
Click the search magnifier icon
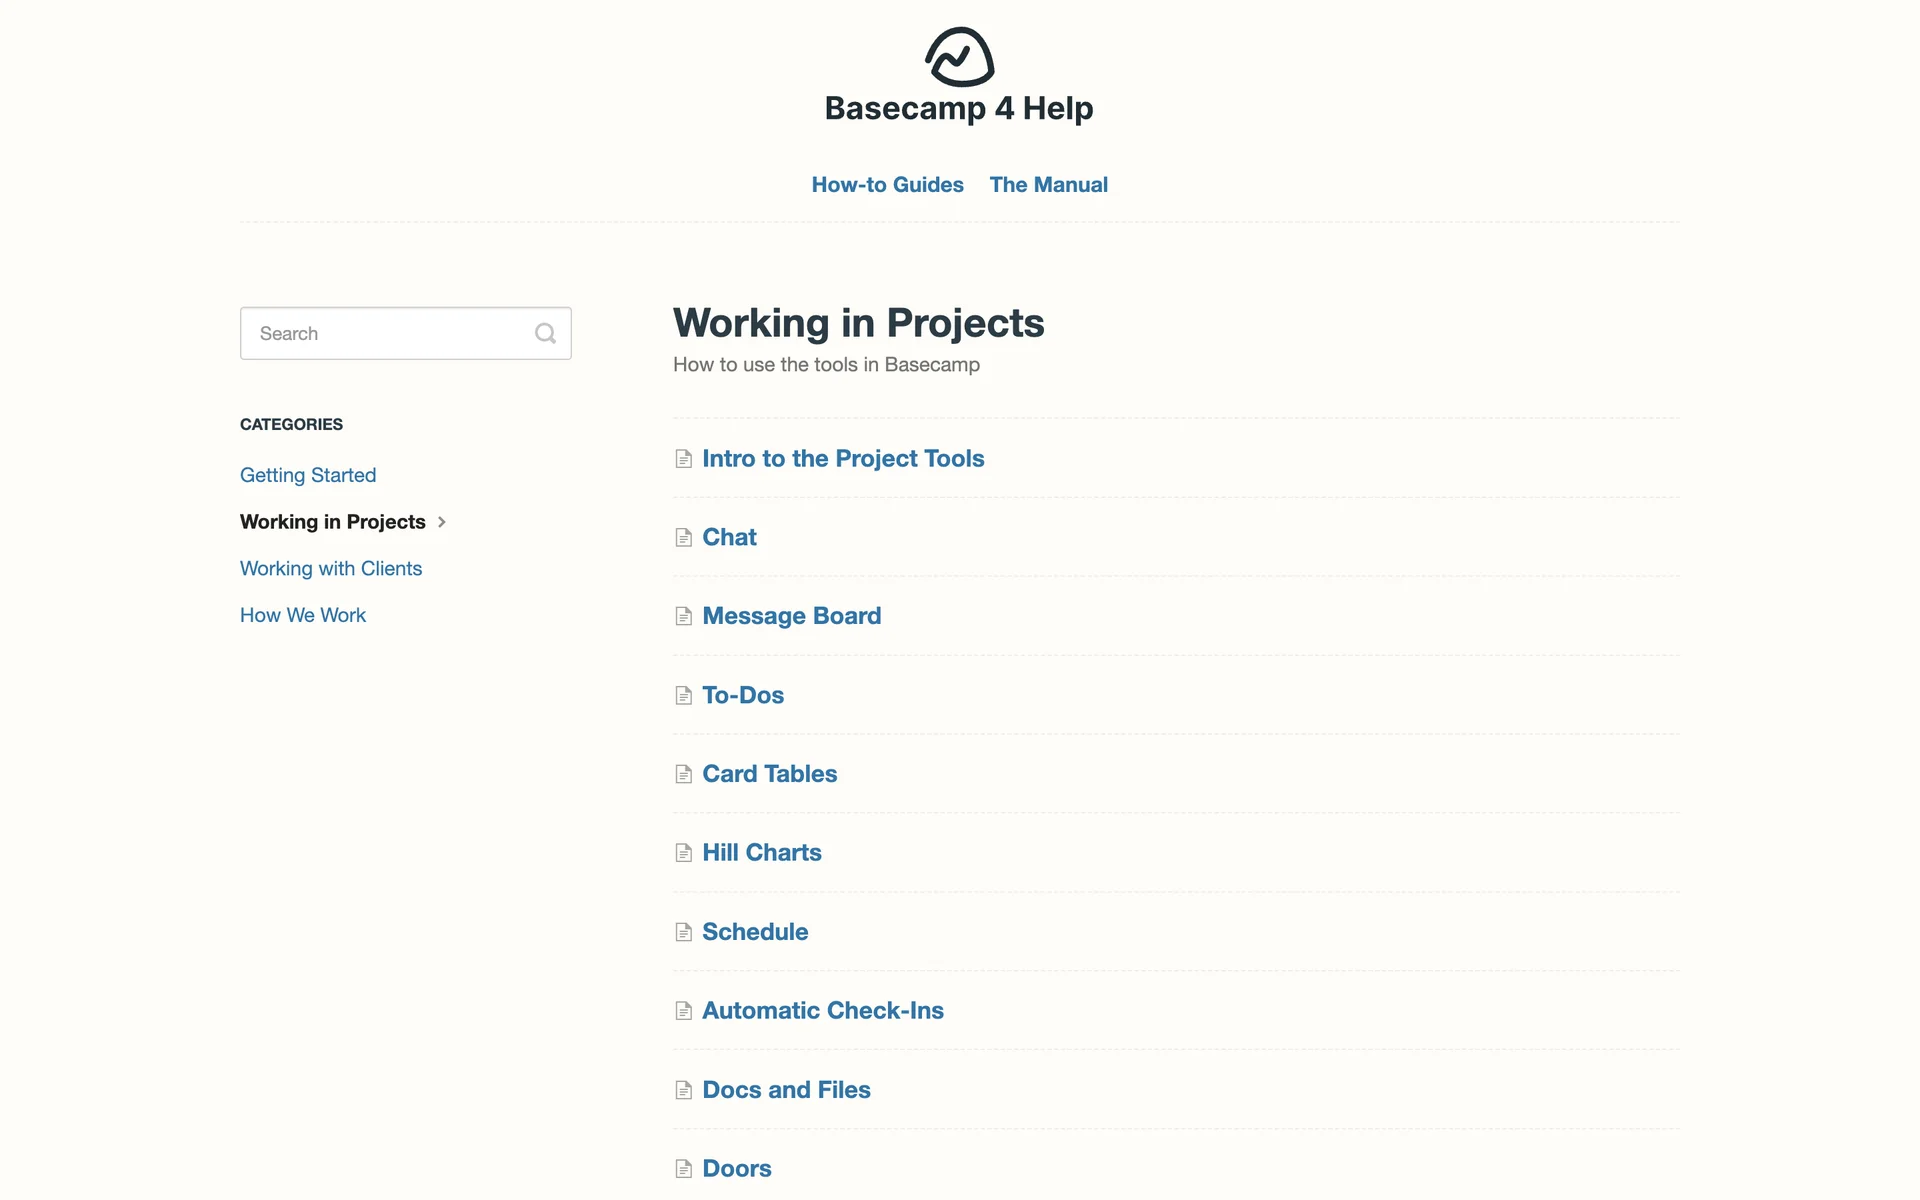coord(545,333)
